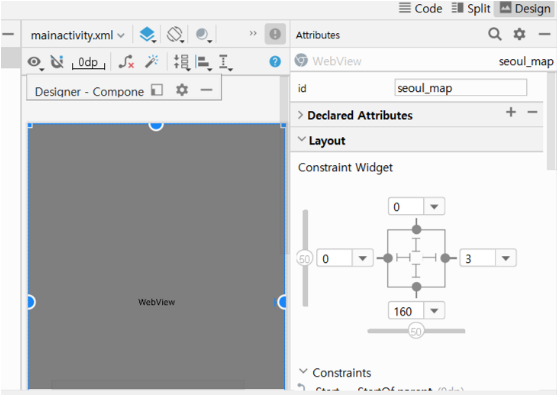
Task: Remove a declared attribute with minus
Action: pos(532,112)
